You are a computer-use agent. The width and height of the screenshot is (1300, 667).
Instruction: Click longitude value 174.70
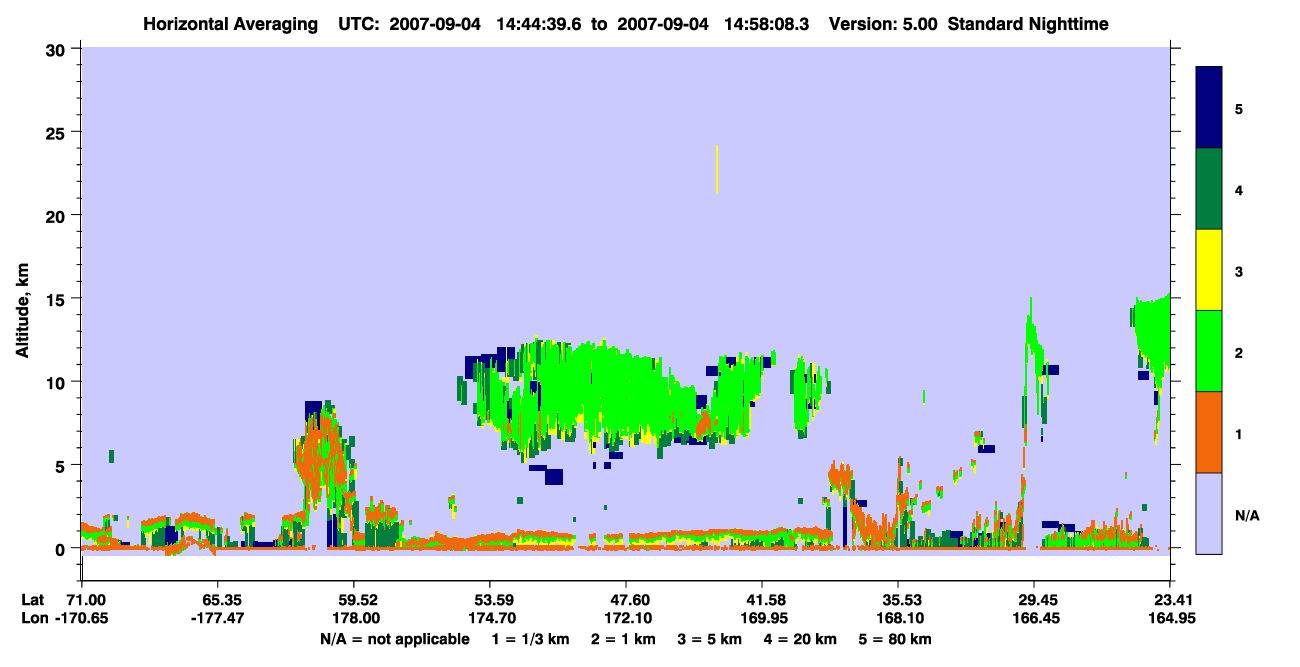[x=490, y=618]
